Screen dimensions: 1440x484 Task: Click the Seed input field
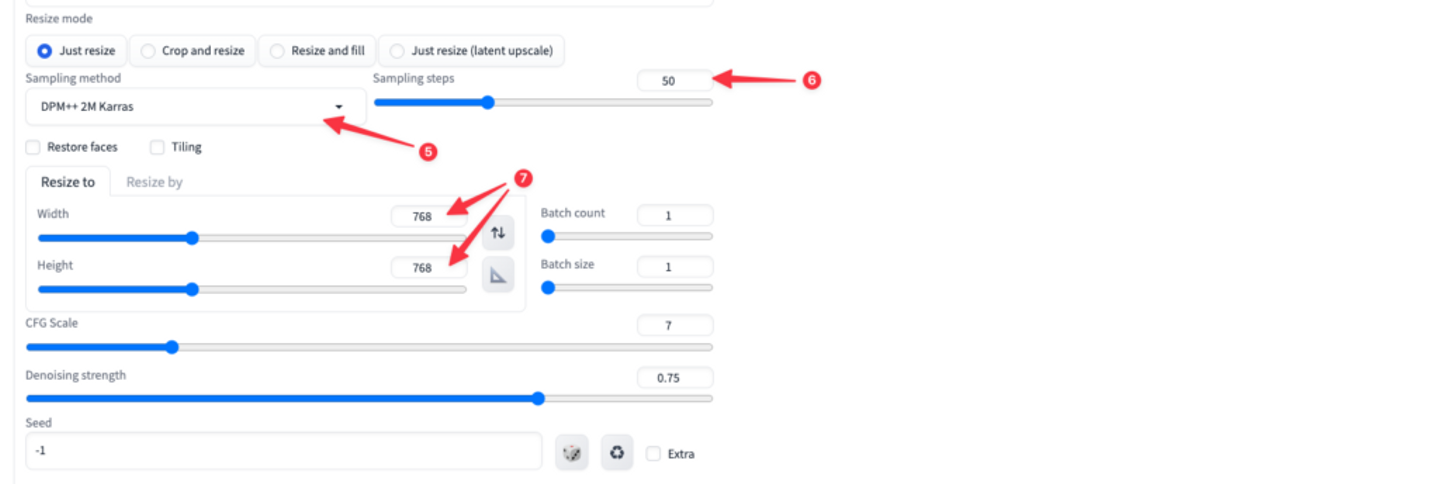coord(283,451)
